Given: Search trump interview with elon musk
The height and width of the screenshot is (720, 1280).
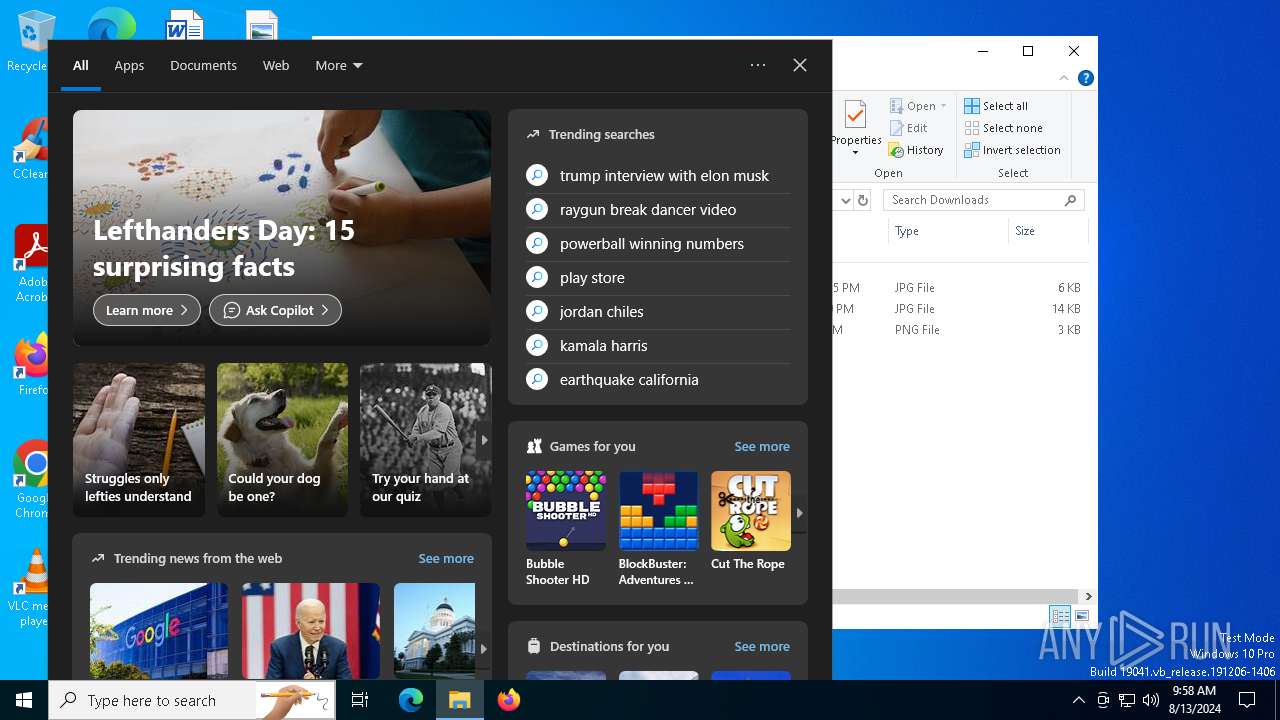Looking at the screenshot, I should [x=658, y=175].
